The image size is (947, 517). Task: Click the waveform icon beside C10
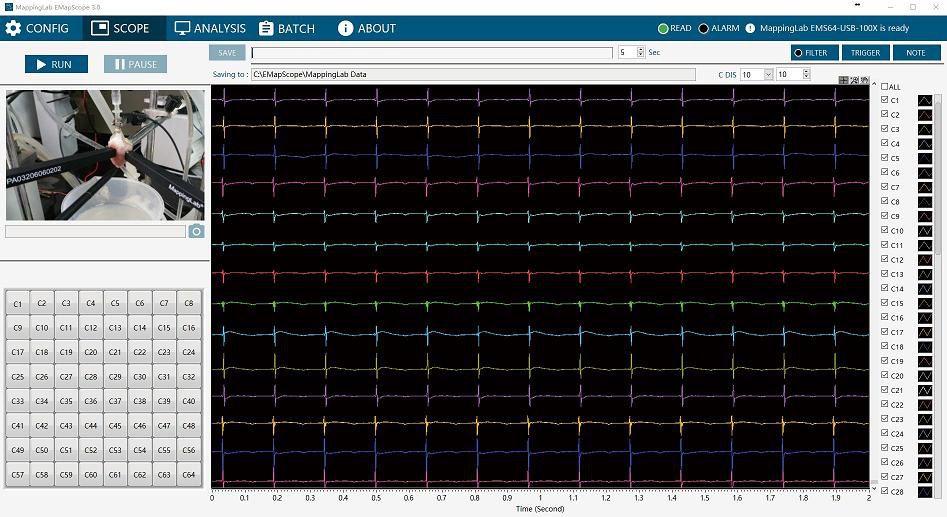pos(925,230)
